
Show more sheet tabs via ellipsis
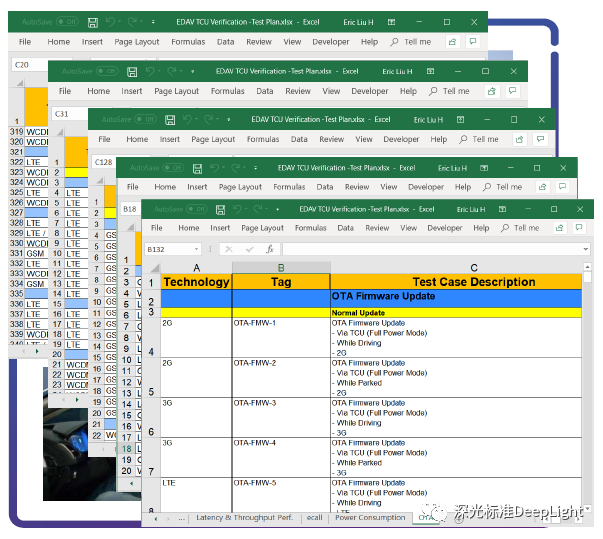point(182,518)
